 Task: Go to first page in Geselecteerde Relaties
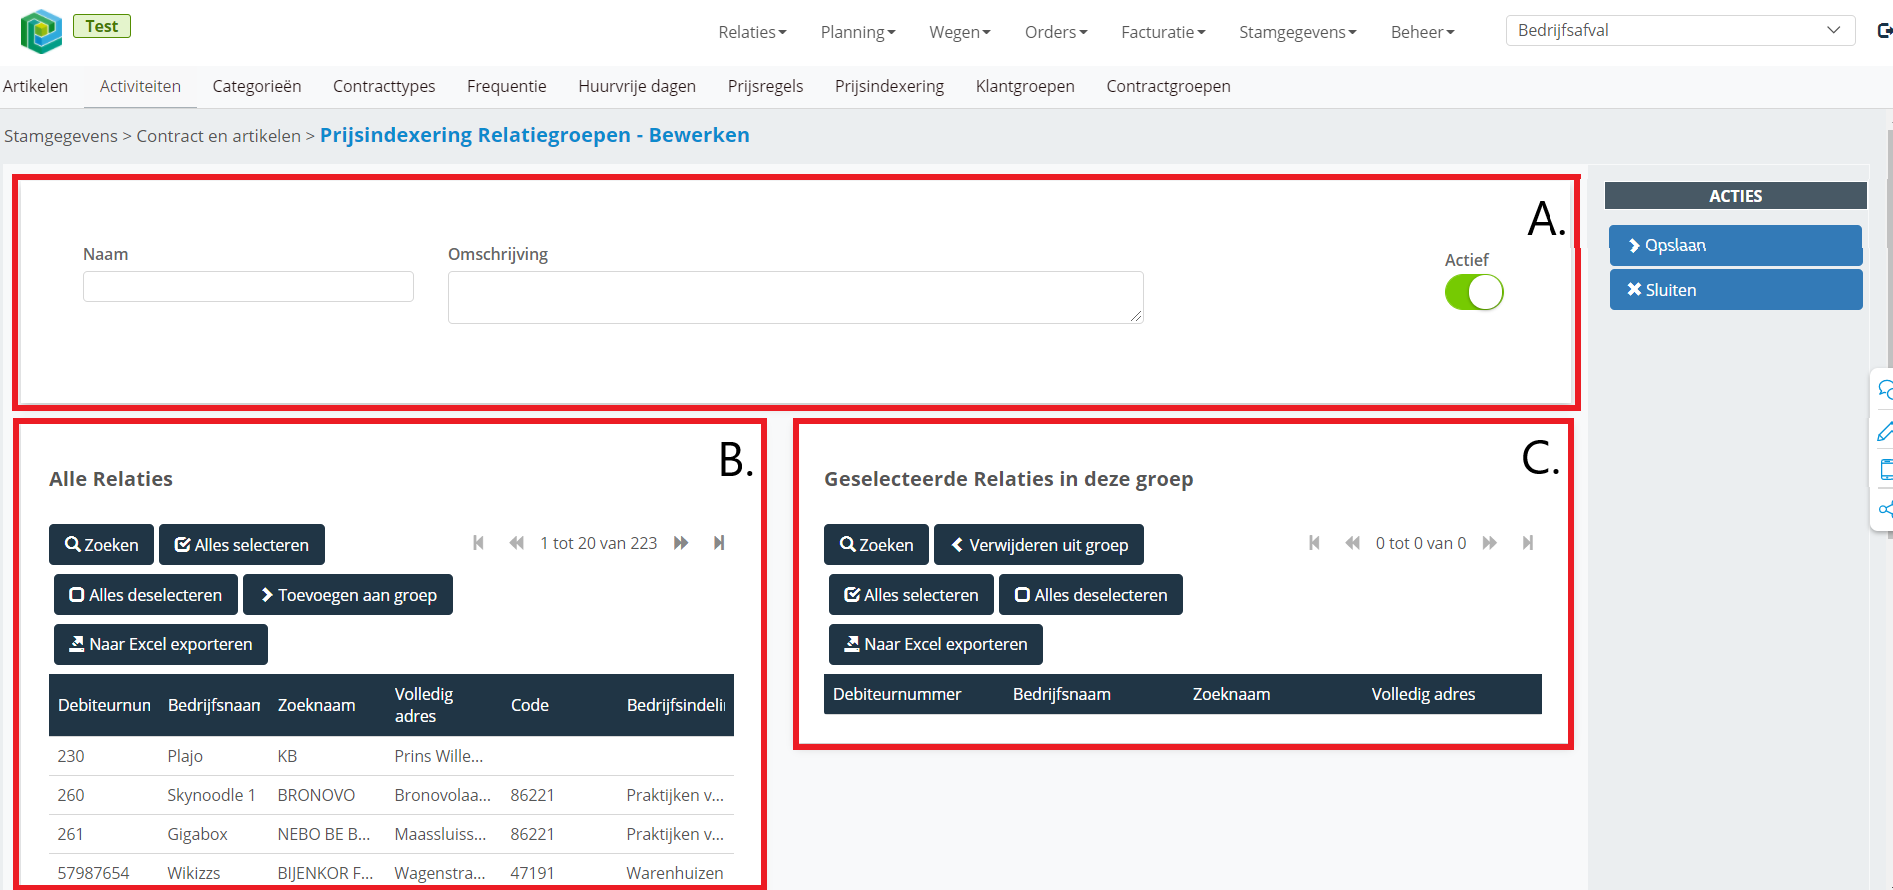tap(1315, 543)
